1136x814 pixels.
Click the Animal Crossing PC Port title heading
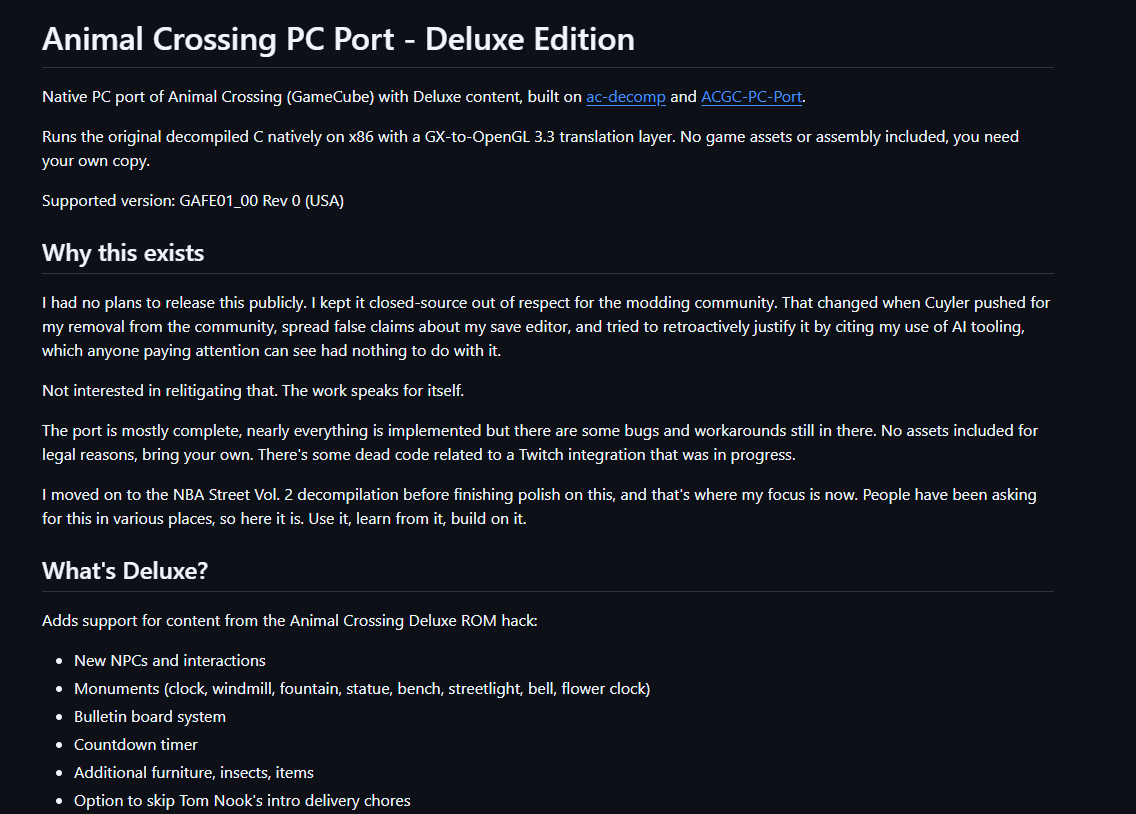tap(338, 39)
